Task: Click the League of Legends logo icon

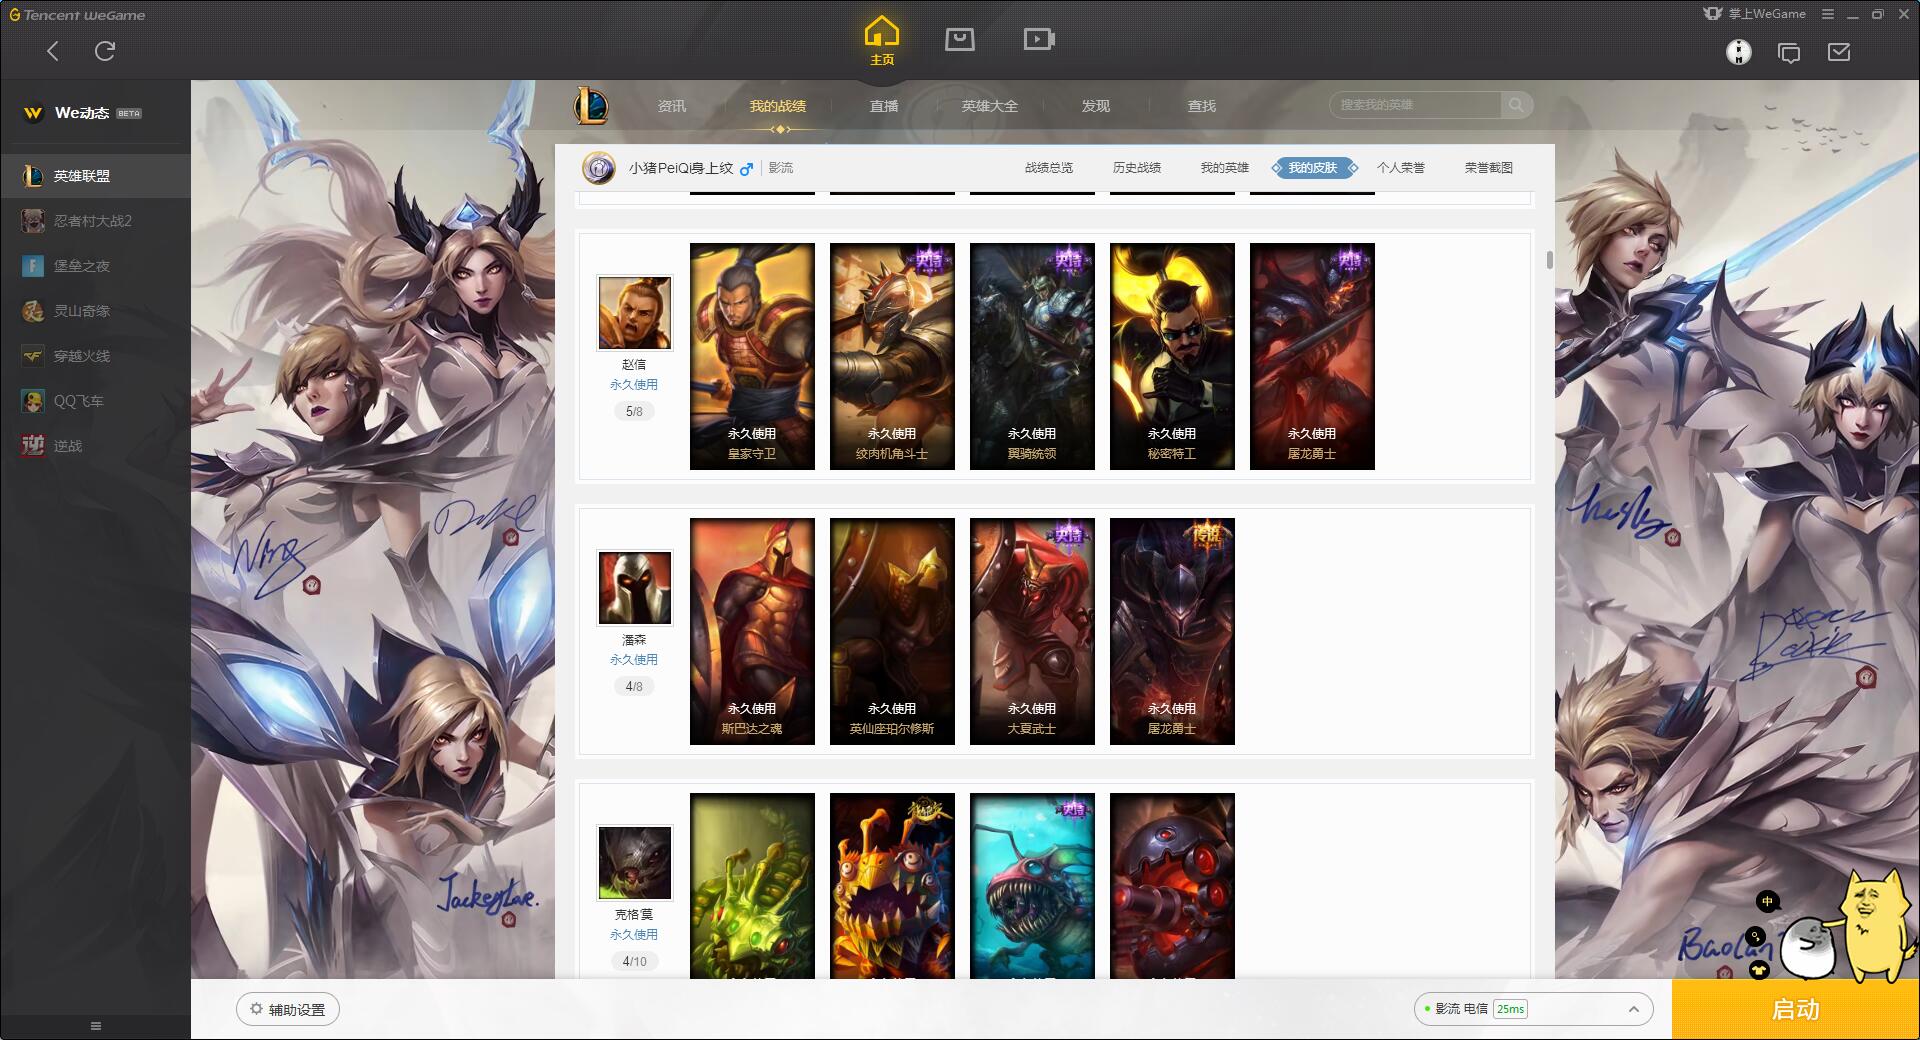Action: pyautogui.click(x=591, y=105)
